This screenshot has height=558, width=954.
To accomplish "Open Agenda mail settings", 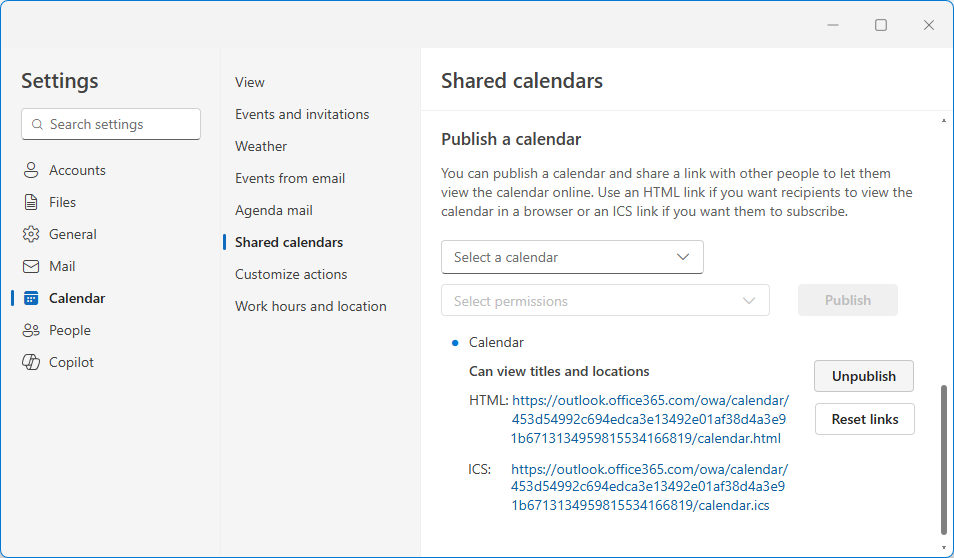I will [x=274, y=211].
